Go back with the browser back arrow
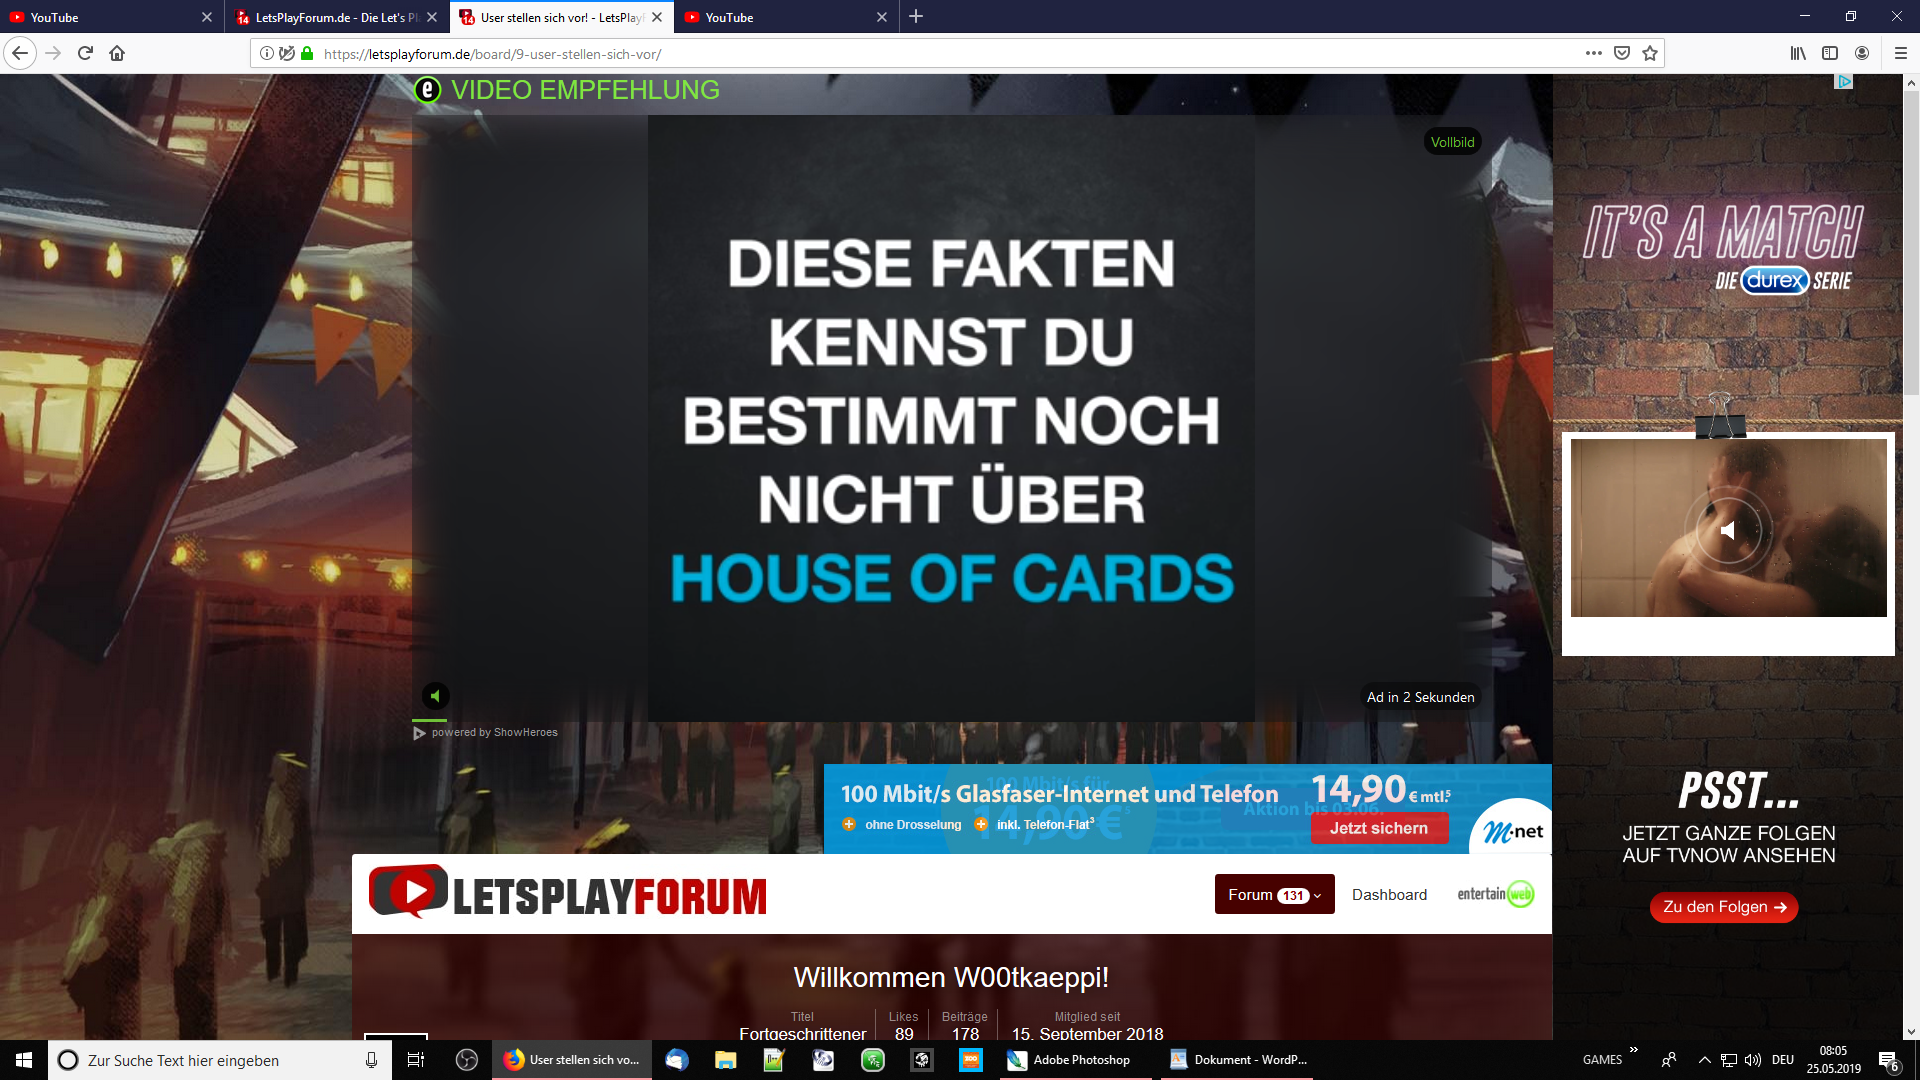The width and height of the screenshot is (1920, 1080). [20, 53]
